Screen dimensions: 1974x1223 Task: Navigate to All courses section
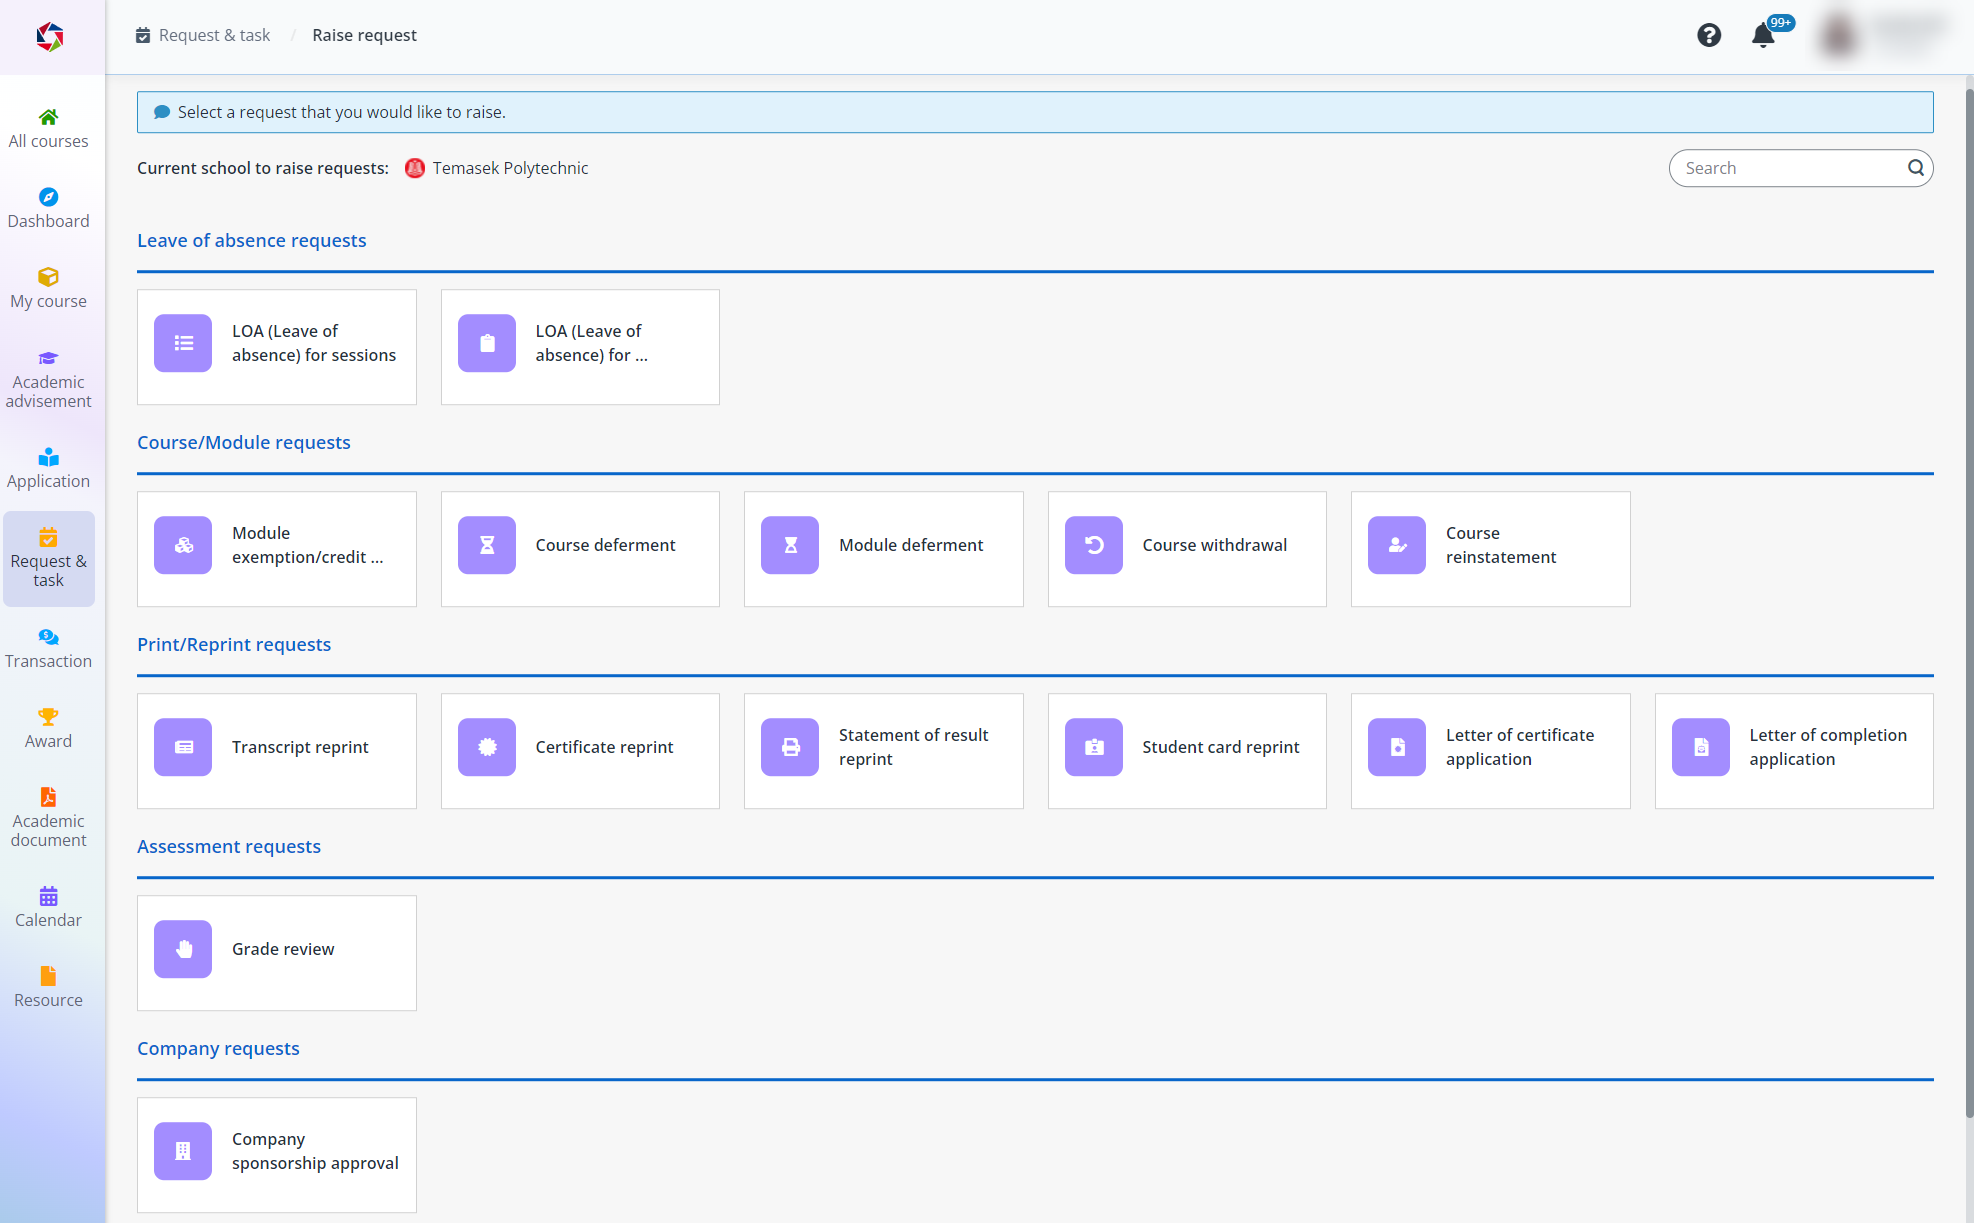pyautogui.click(x=49, y=127)
